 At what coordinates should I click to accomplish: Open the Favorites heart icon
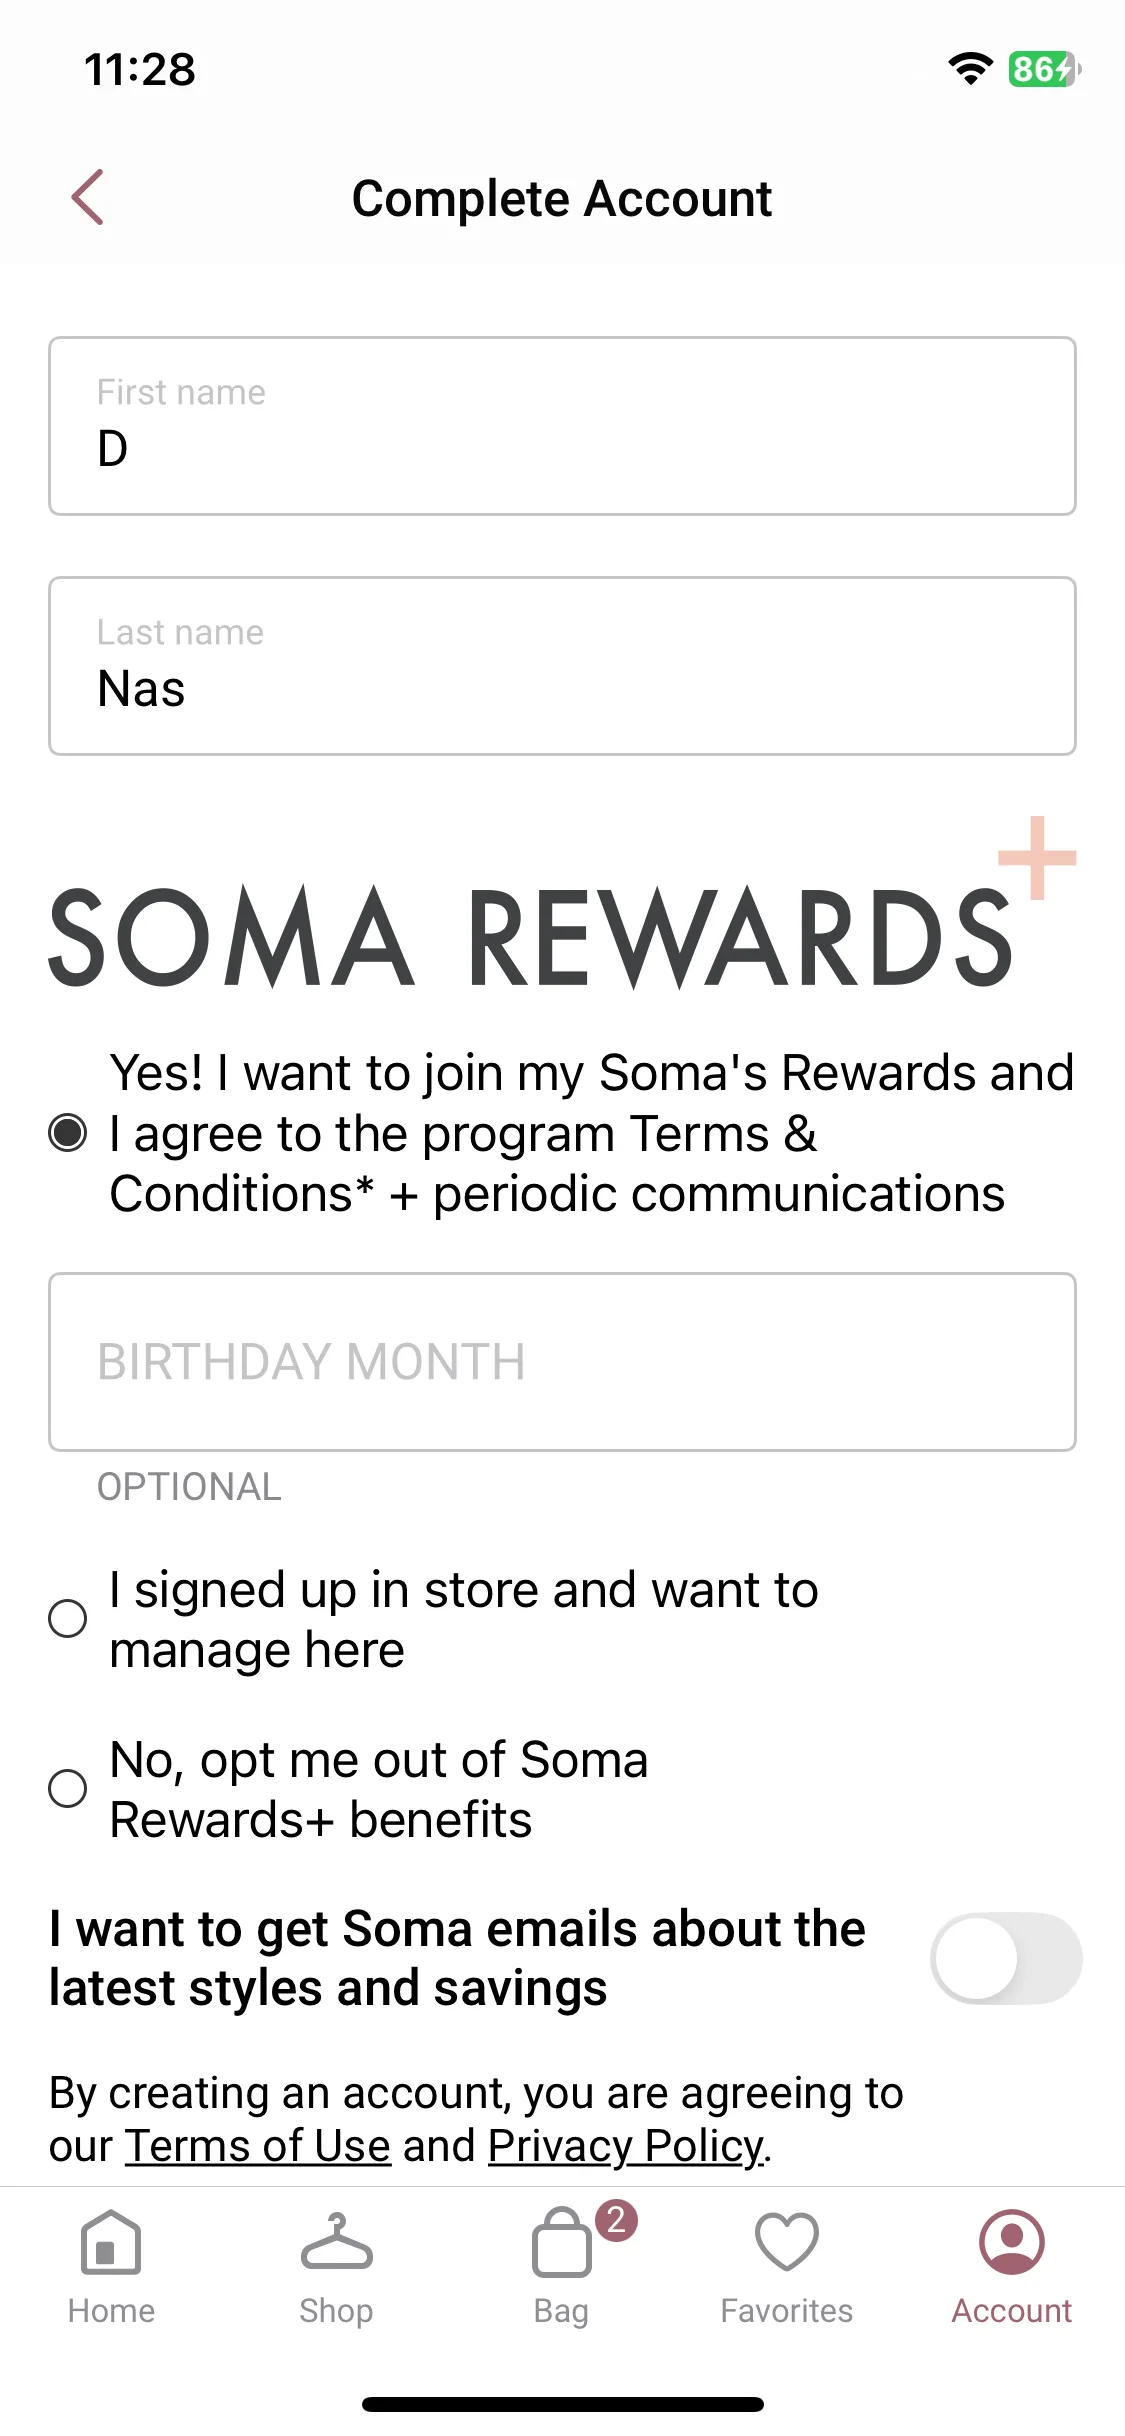coord(787,2242)
